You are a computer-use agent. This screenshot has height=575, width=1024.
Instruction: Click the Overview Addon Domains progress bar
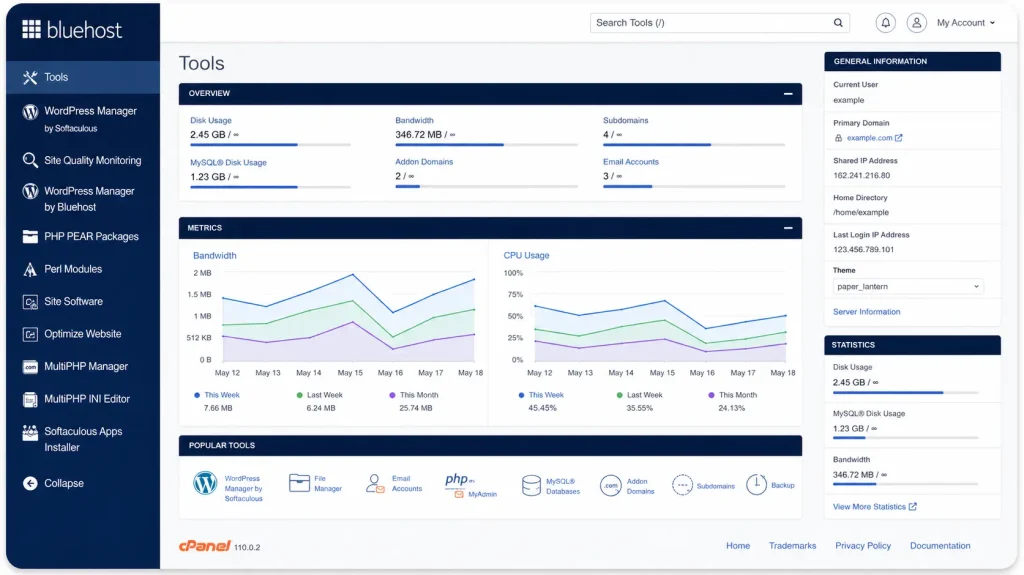tap(487, 186)
